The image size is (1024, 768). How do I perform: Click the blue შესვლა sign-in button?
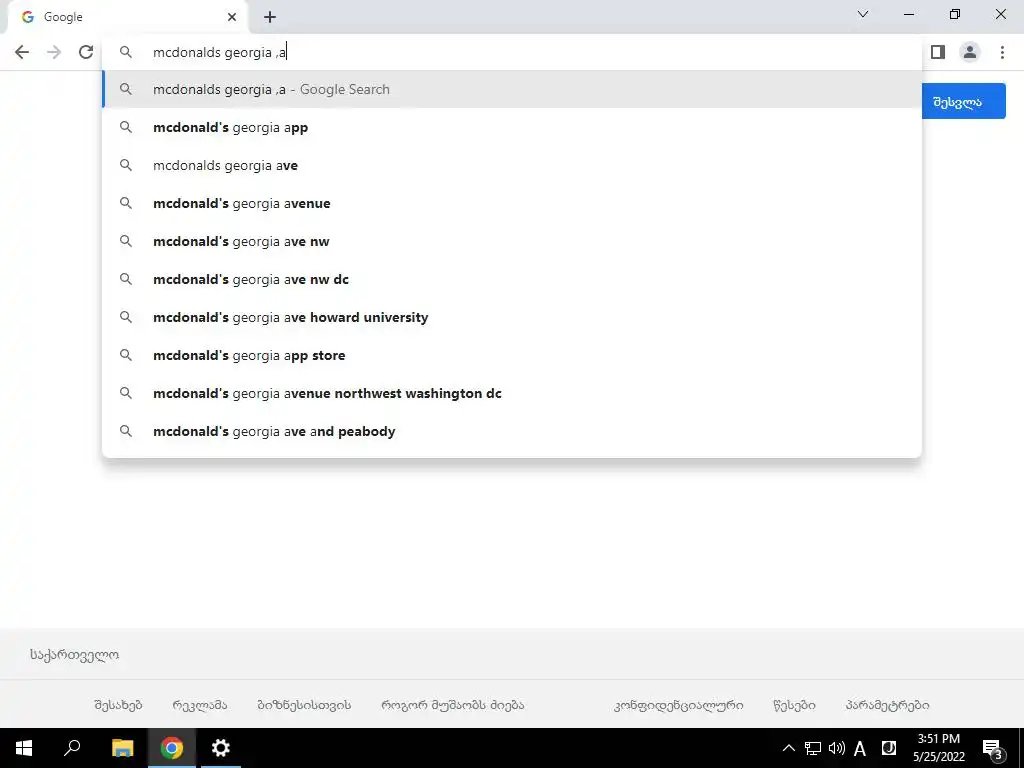pyautogui.click(x=964, y=101)
